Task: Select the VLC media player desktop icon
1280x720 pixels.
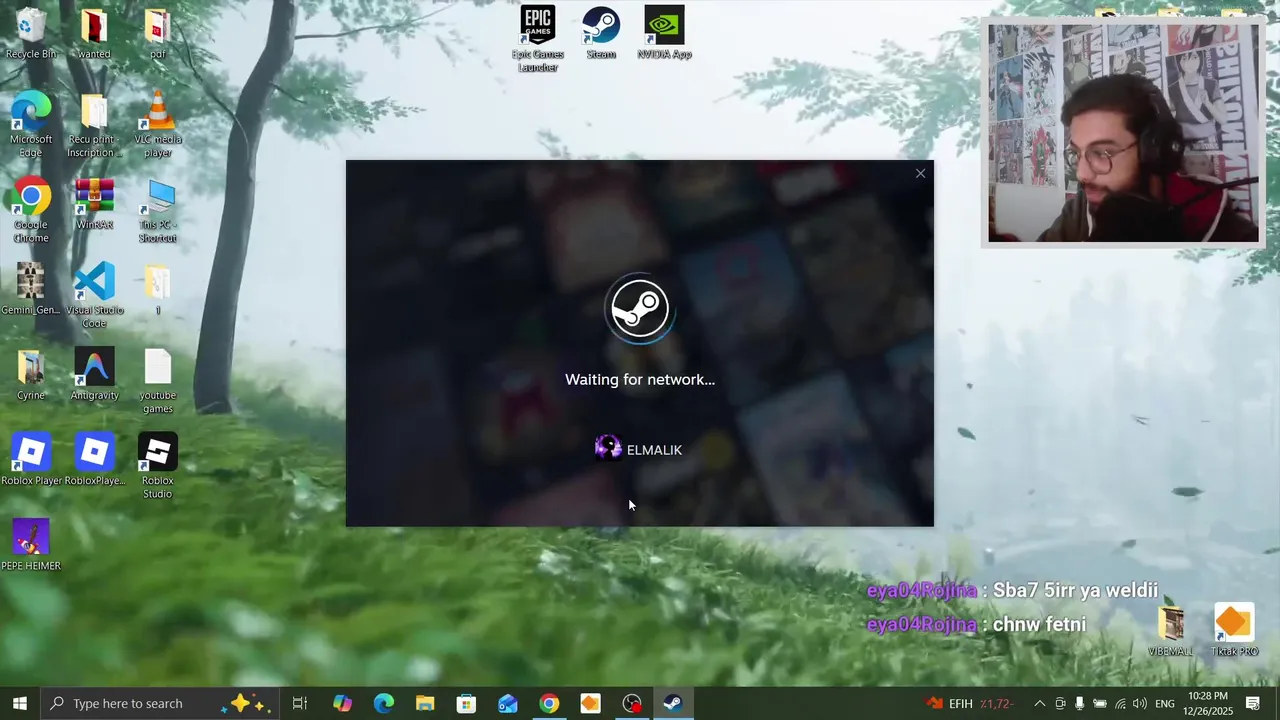Action: click(x=157, y=125)
